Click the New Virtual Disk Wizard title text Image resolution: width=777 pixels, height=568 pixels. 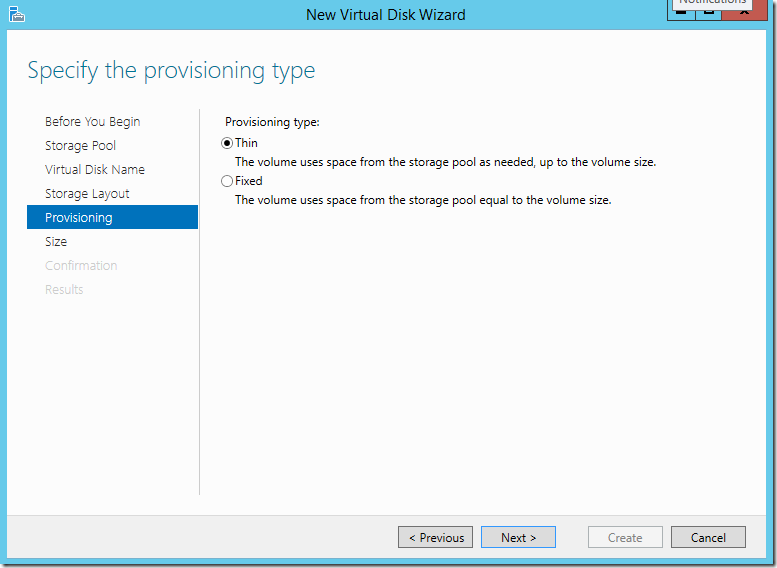(385, 14)
